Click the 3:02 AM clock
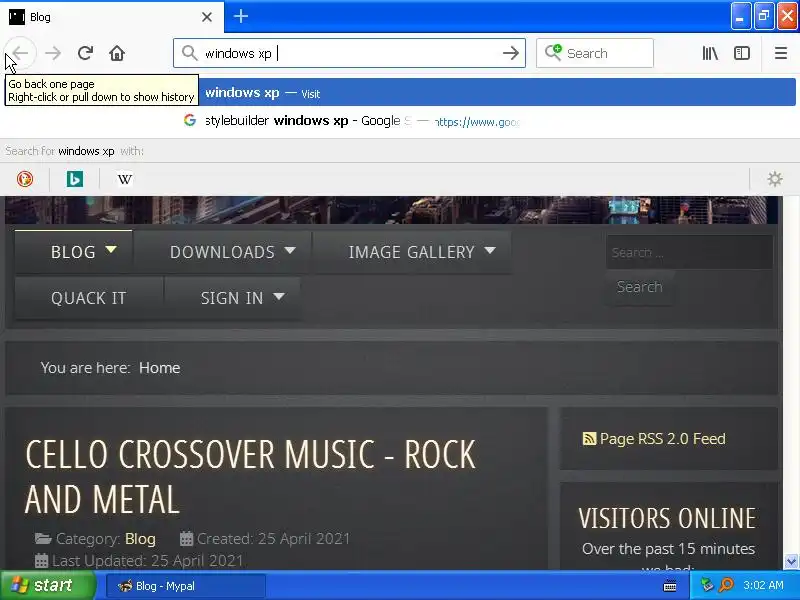800x600 pixels. (763, 585)
